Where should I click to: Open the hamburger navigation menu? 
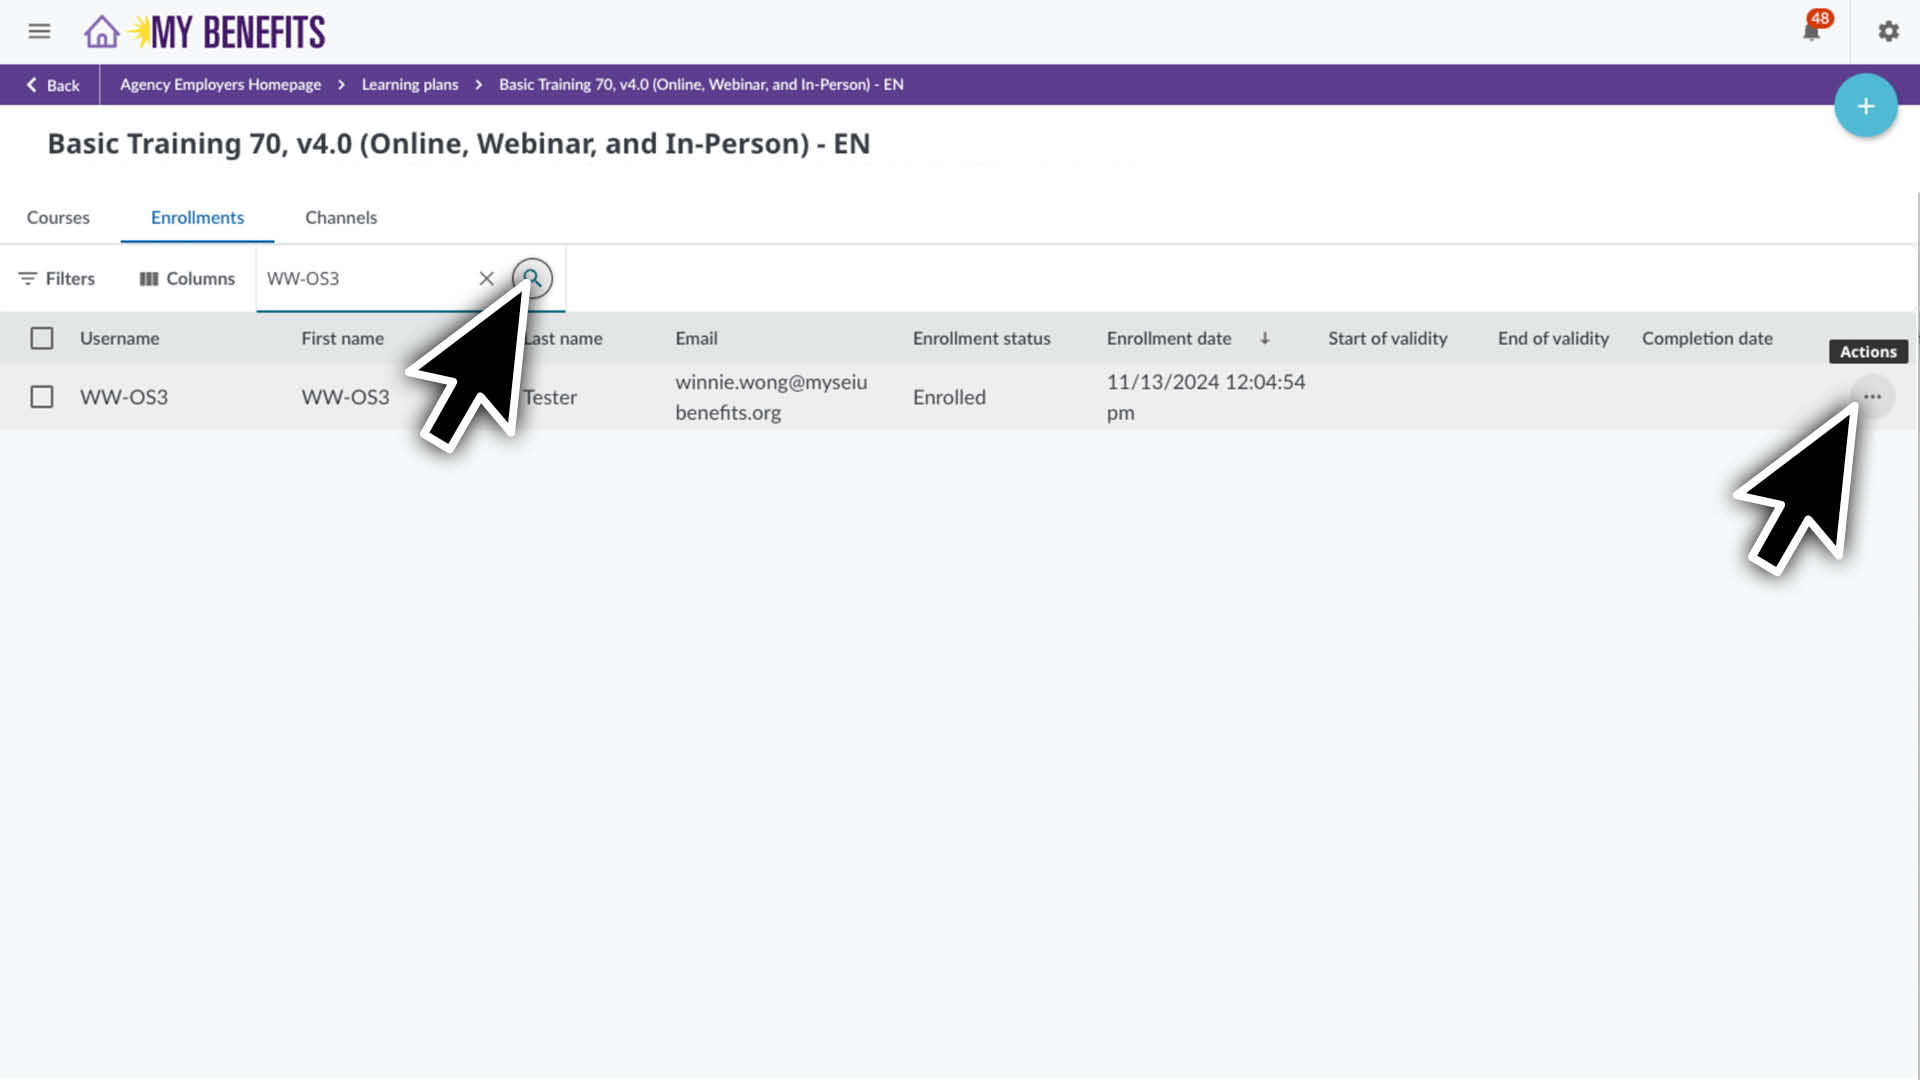[39, 31]
